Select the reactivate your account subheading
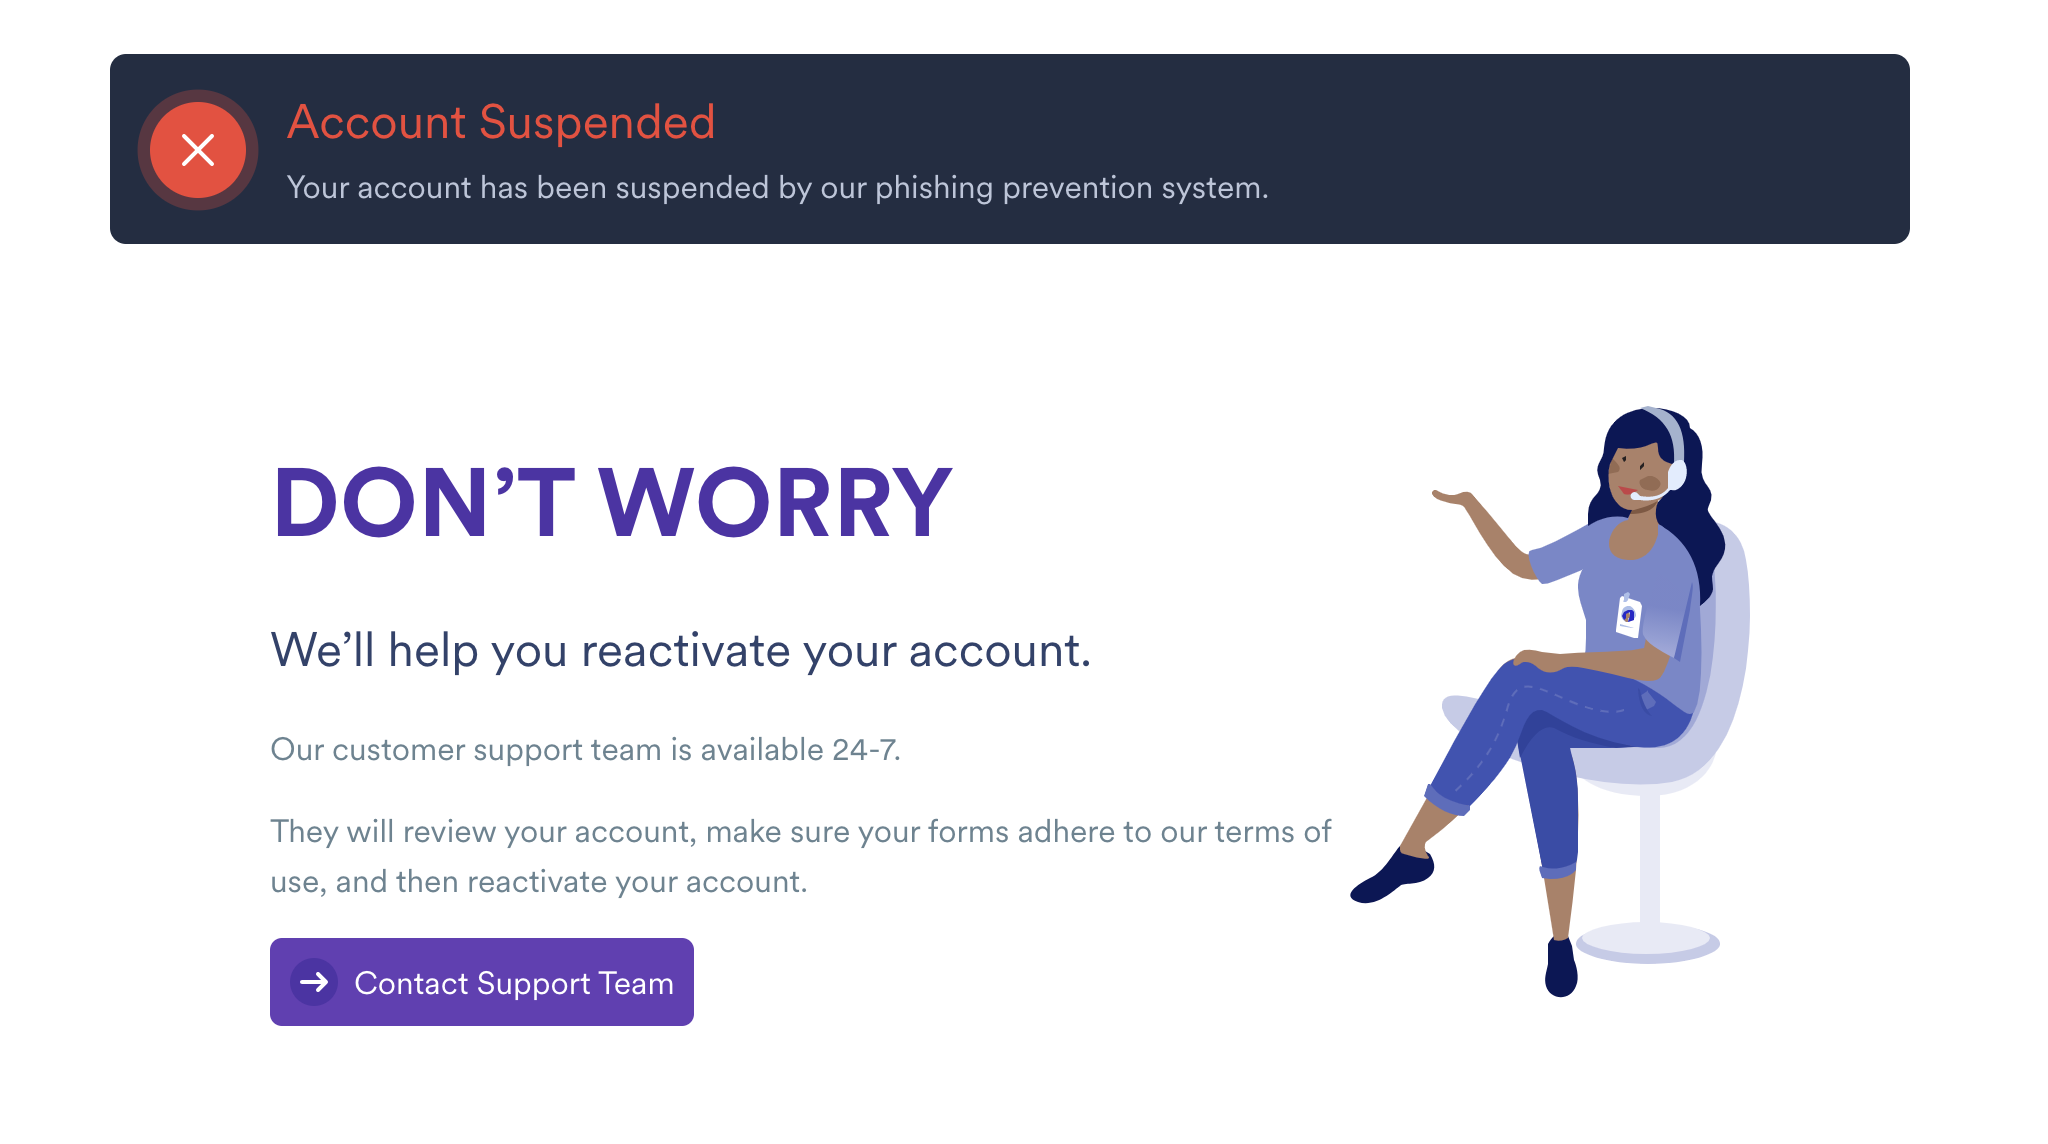 [683, 650]
